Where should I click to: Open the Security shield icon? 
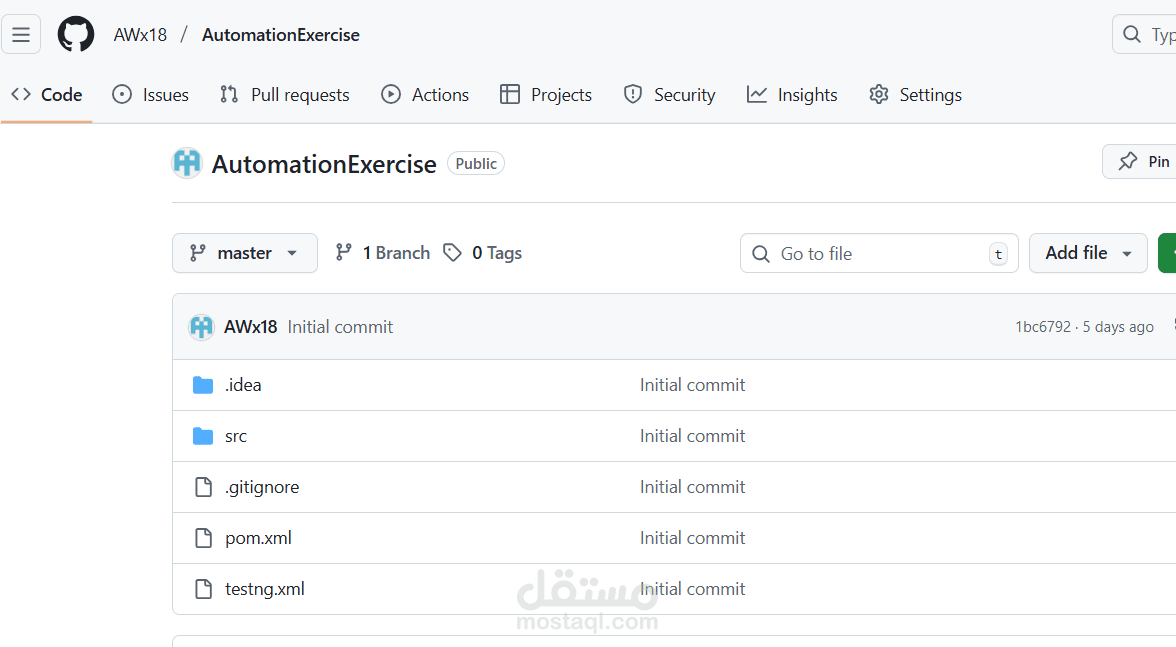[x=632, y=94]
